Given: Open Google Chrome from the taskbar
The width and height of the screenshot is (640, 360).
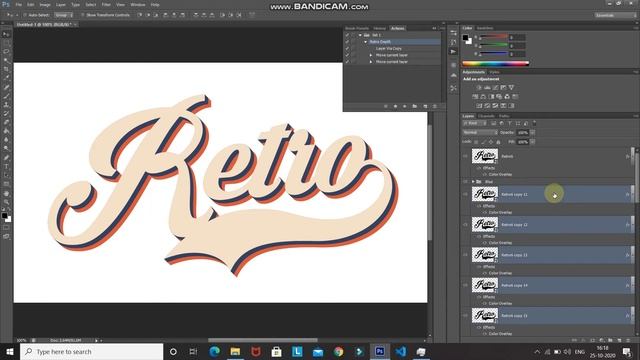Looking at the screenshot, I should (338, 351).
